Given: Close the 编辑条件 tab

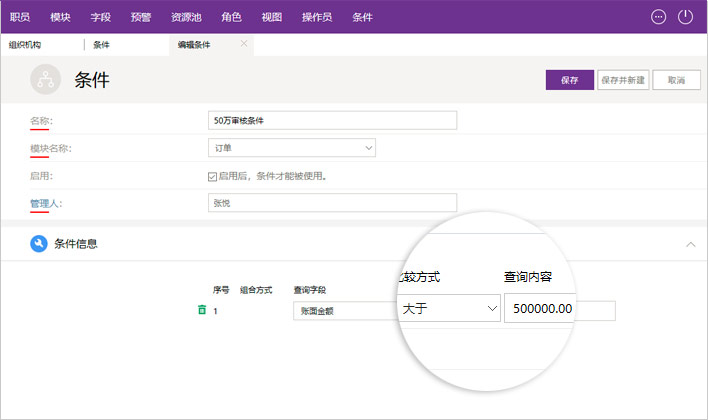Looking at the screenshot, I should pyautogui.click(x=245, y=44).
